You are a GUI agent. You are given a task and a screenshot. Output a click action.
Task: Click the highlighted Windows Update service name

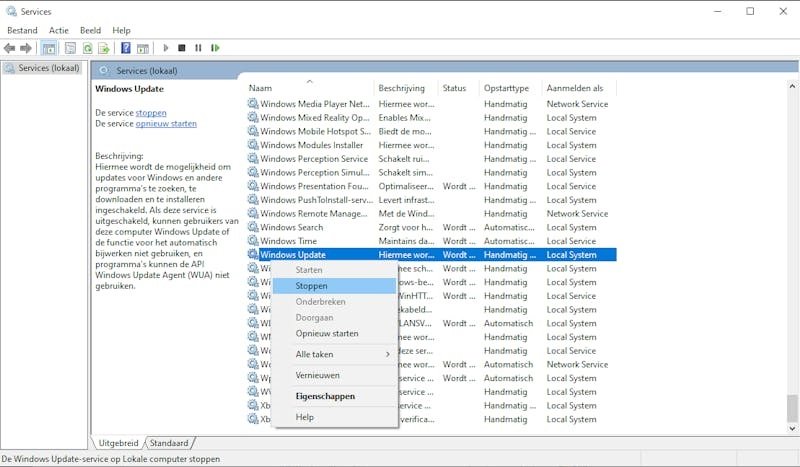pyautogui.click(x=293, y=255)
